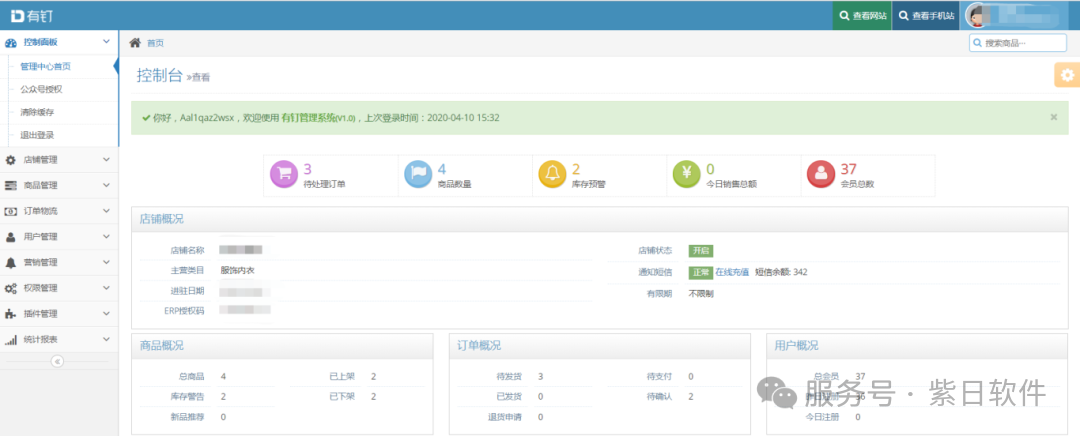
Task: Expand the 统计报表 menu chevron
Action: [106, 340]
